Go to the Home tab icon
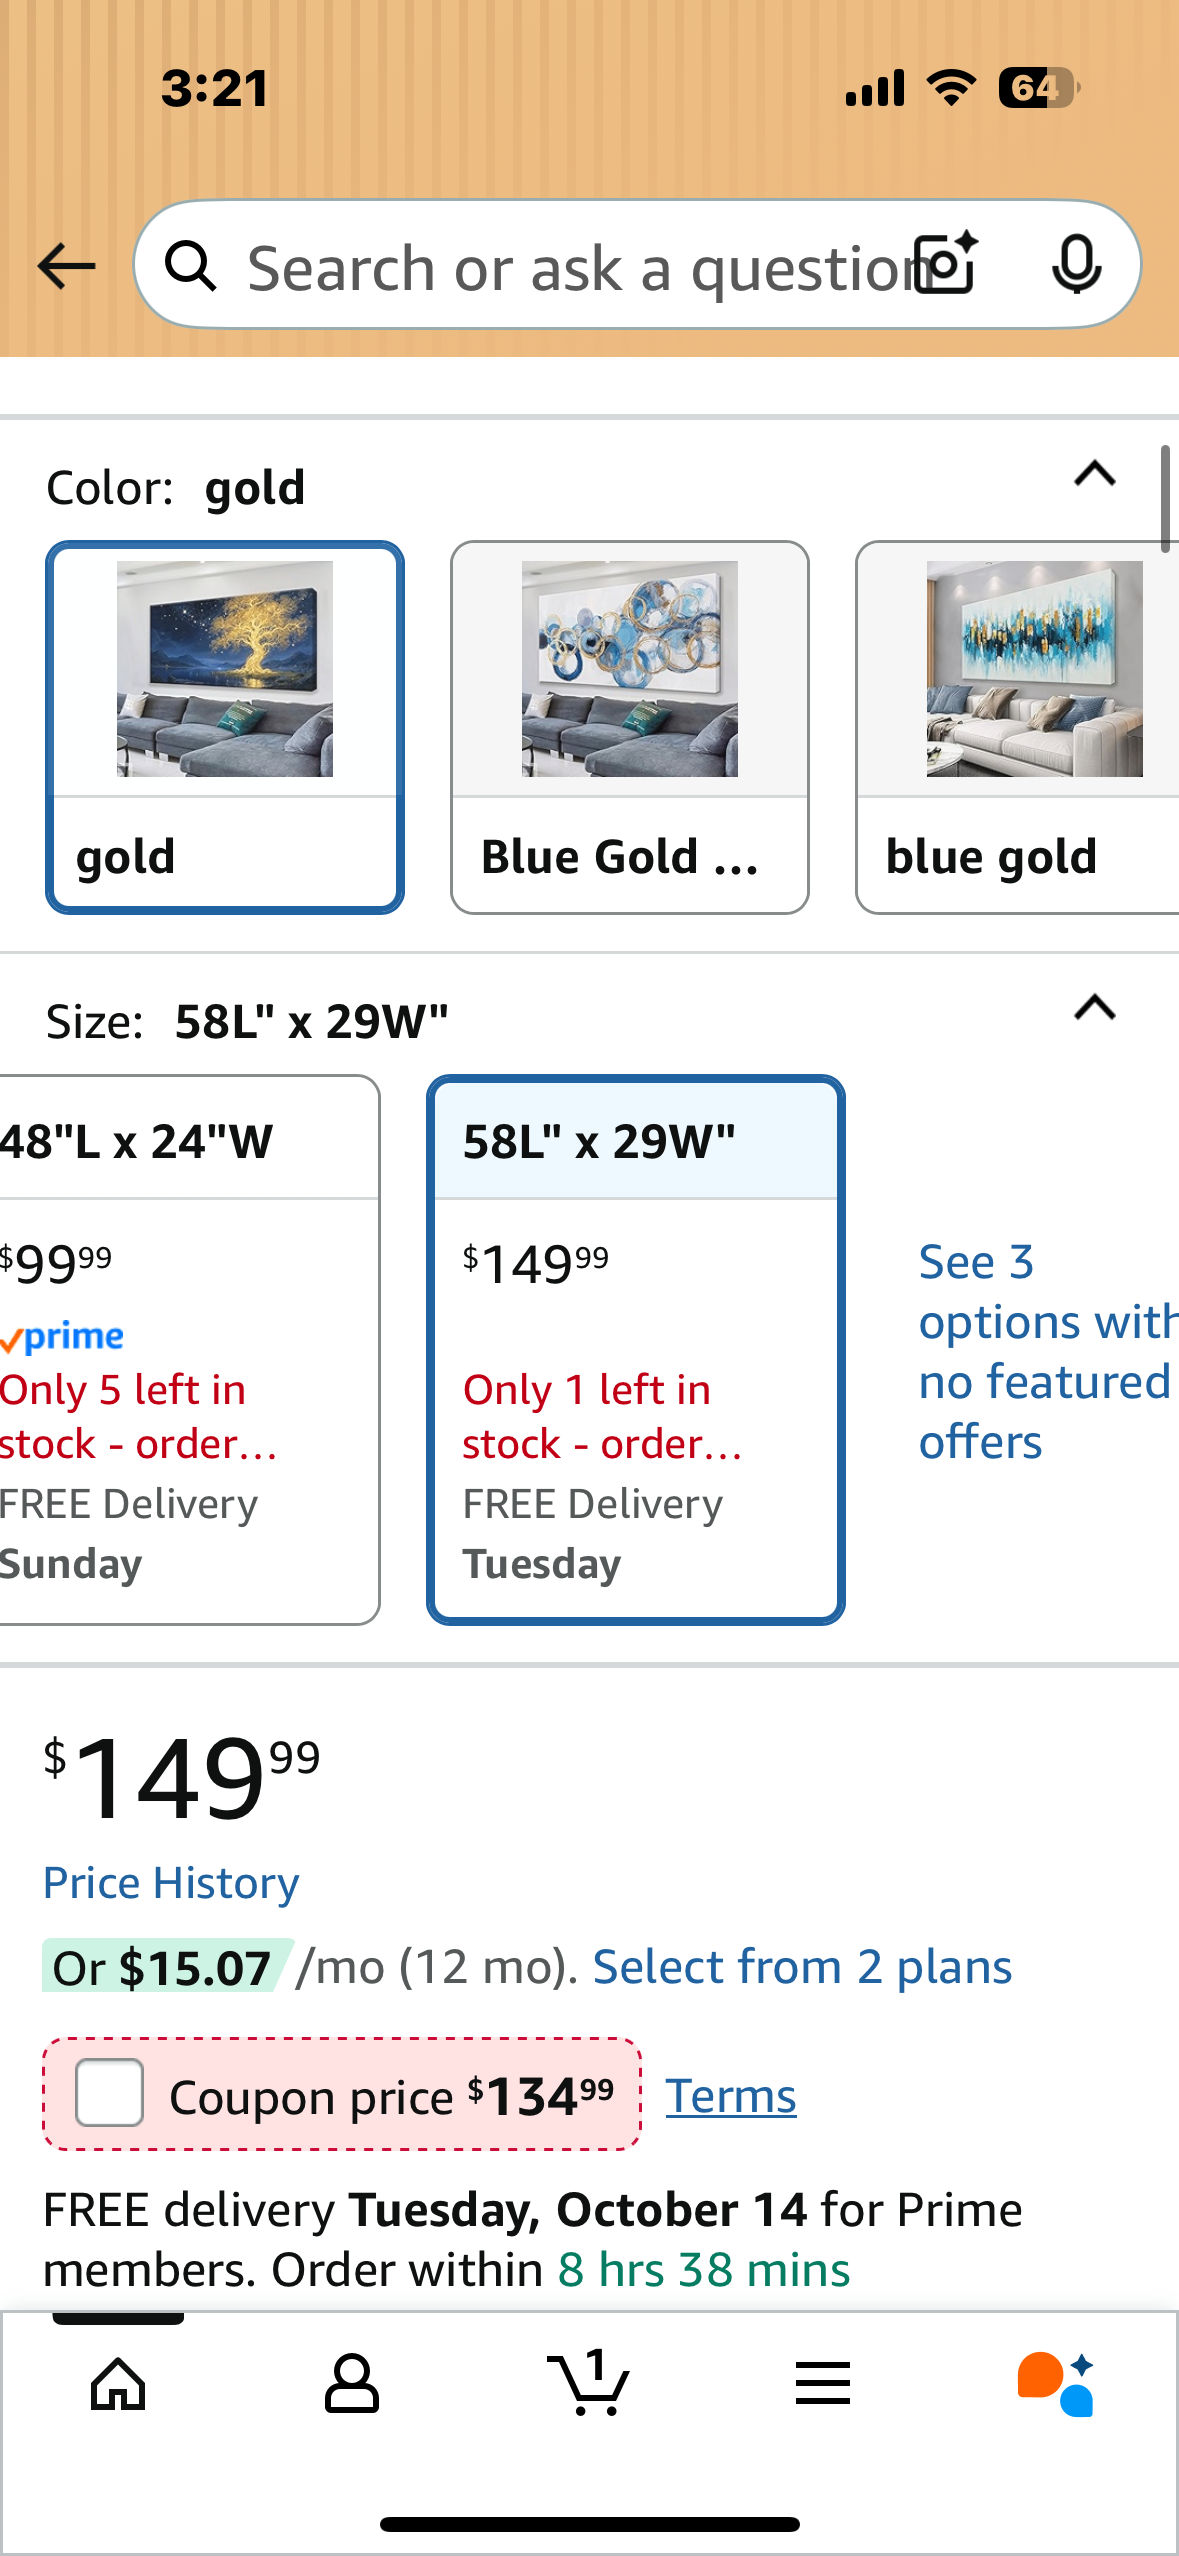Image resolution: width=1179 pixels, height=2556 pixels. pos(118,2384)
